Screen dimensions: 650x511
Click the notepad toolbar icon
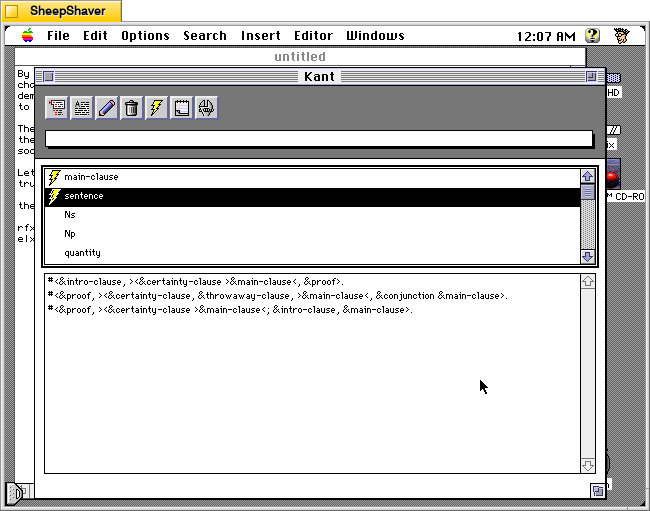(181, 108)
